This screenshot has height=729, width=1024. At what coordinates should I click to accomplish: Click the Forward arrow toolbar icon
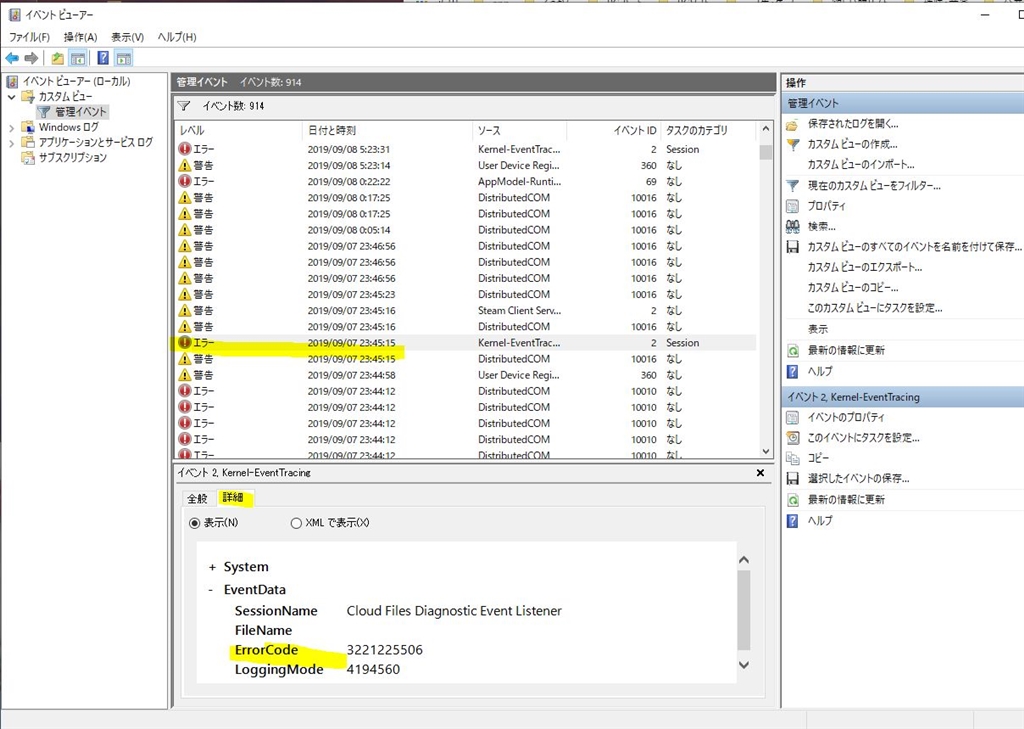pos(31,58)
